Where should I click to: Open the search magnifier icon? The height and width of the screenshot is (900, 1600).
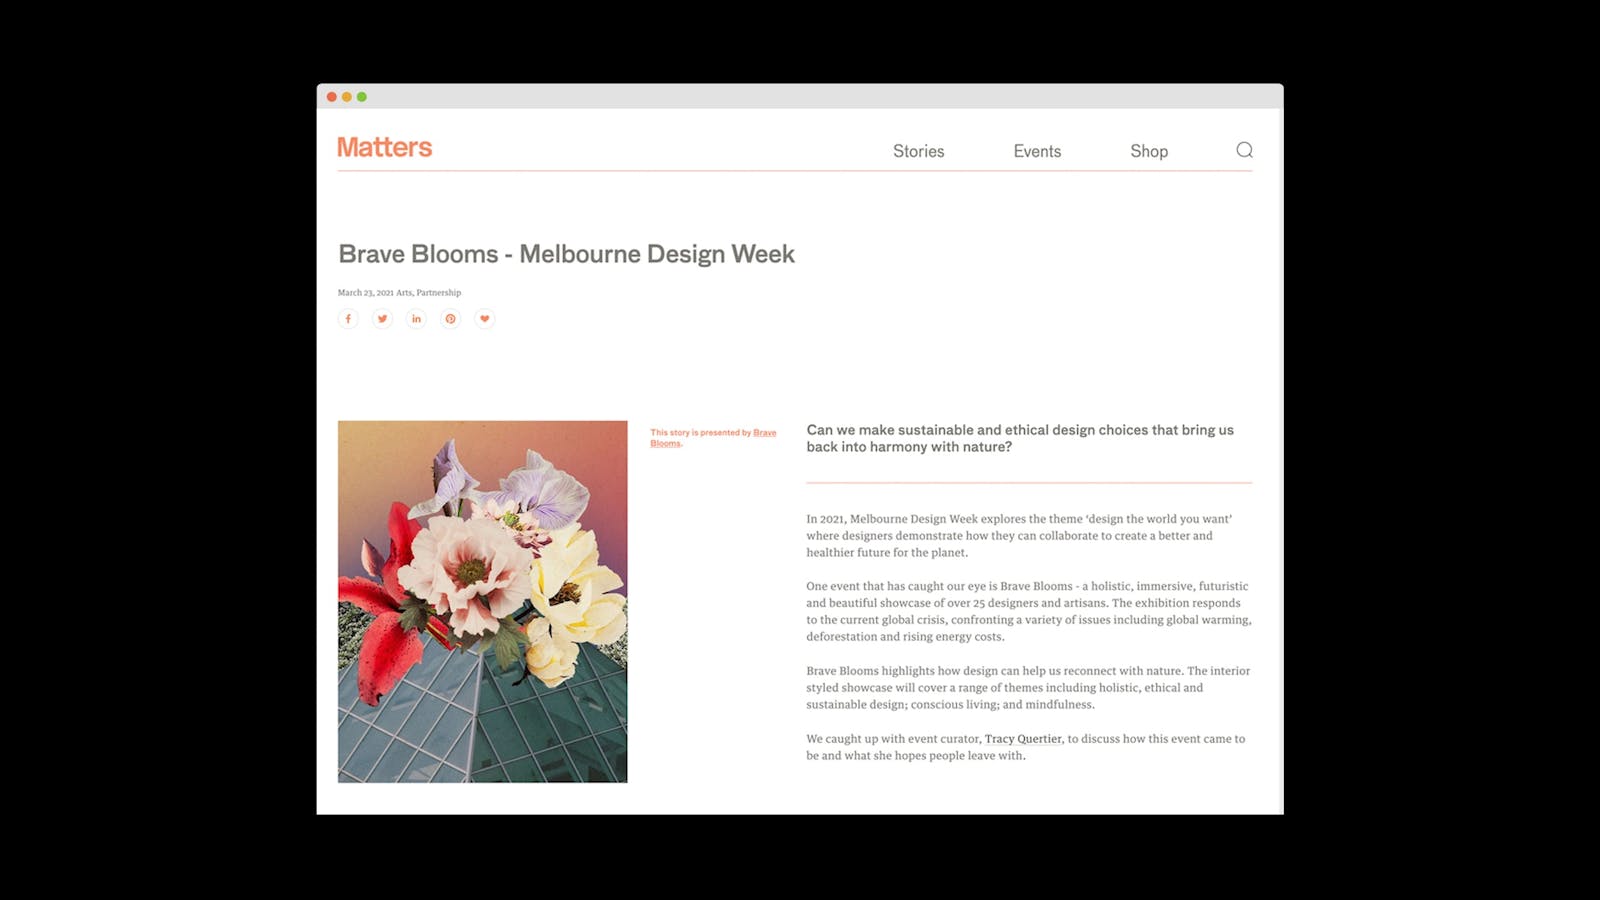(x=1244, y=150)
